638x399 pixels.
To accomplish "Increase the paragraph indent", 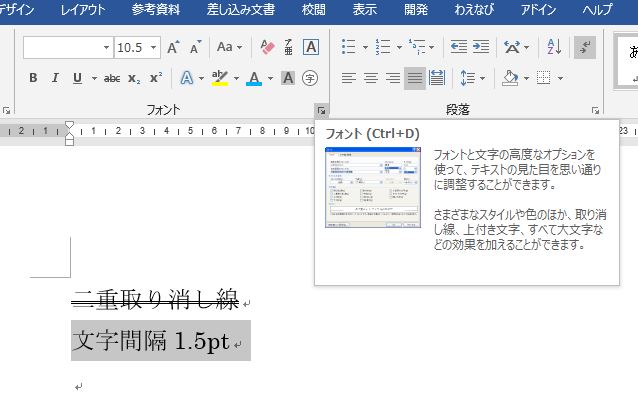I will click(481, 47).
